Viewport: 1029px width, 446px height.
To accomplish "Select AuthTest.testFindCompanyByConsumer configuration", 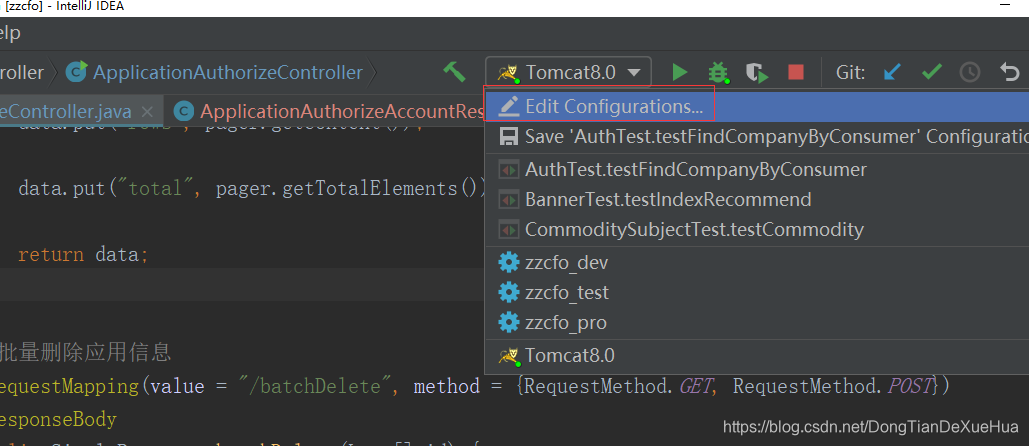I will [757, 170].
